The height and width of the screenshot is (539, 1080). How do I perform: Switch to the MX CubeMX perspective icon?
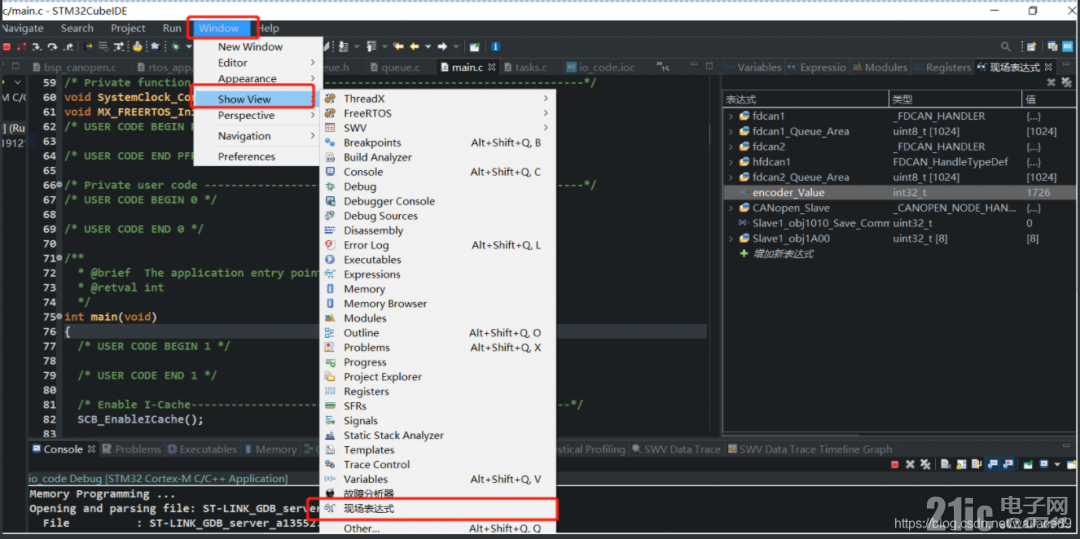click(x=1068, y=47)
